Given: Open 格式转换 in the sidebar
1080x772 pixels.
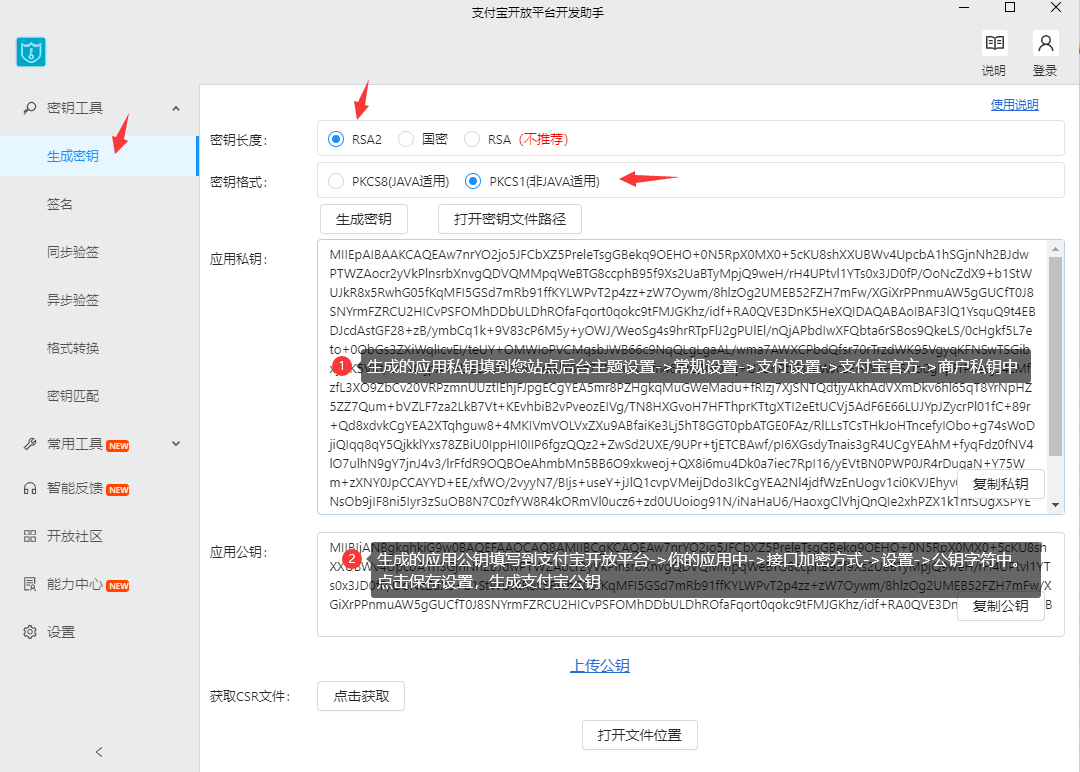Looking at the screenshot, I should click(x=73, y=348).
